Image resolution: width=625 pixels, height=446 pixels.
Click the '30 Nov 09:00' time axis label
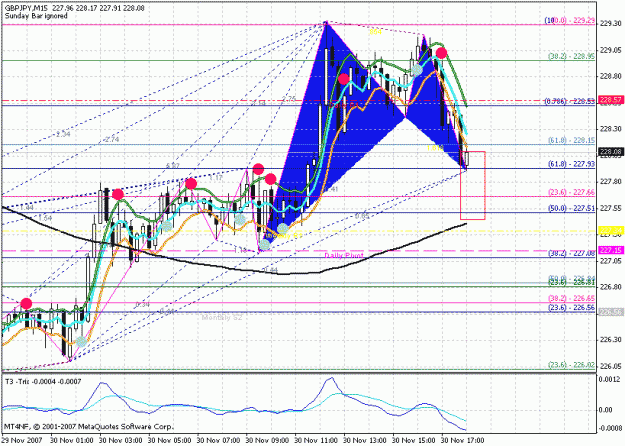(x=267, y=440)
